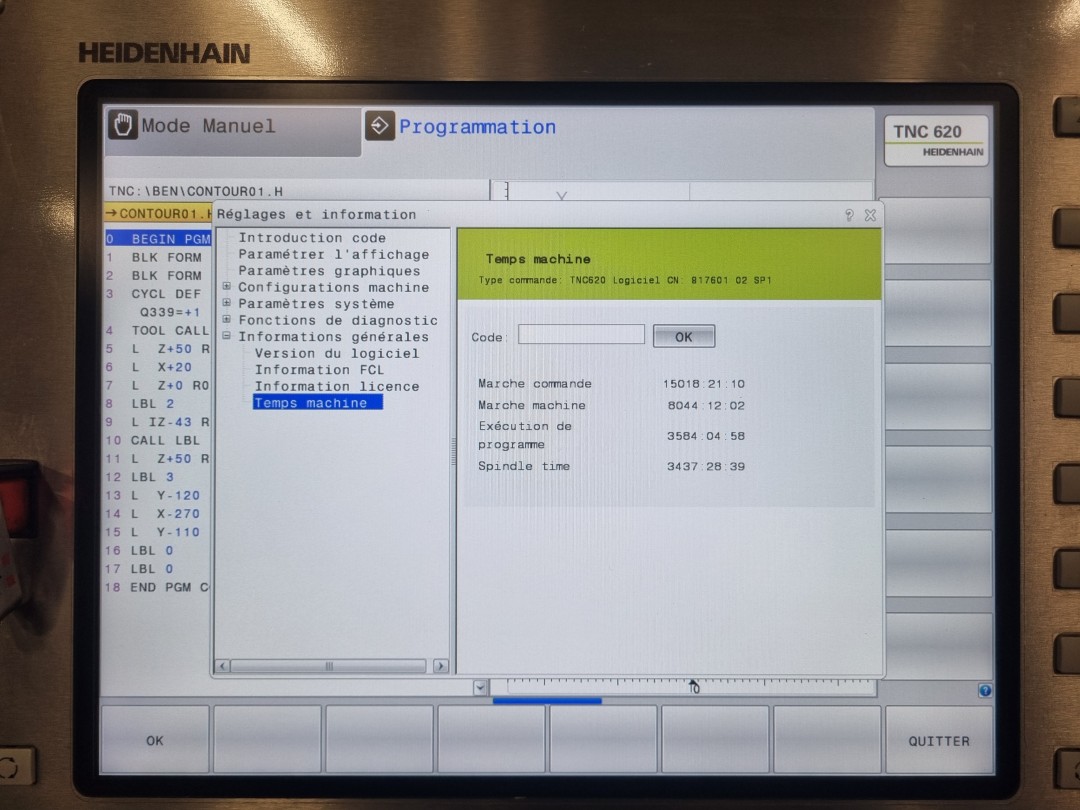This screenshot has width=1080, height=810.
Task: Expand the Configurations machine tree node
Action: click(x=227, y=287)
